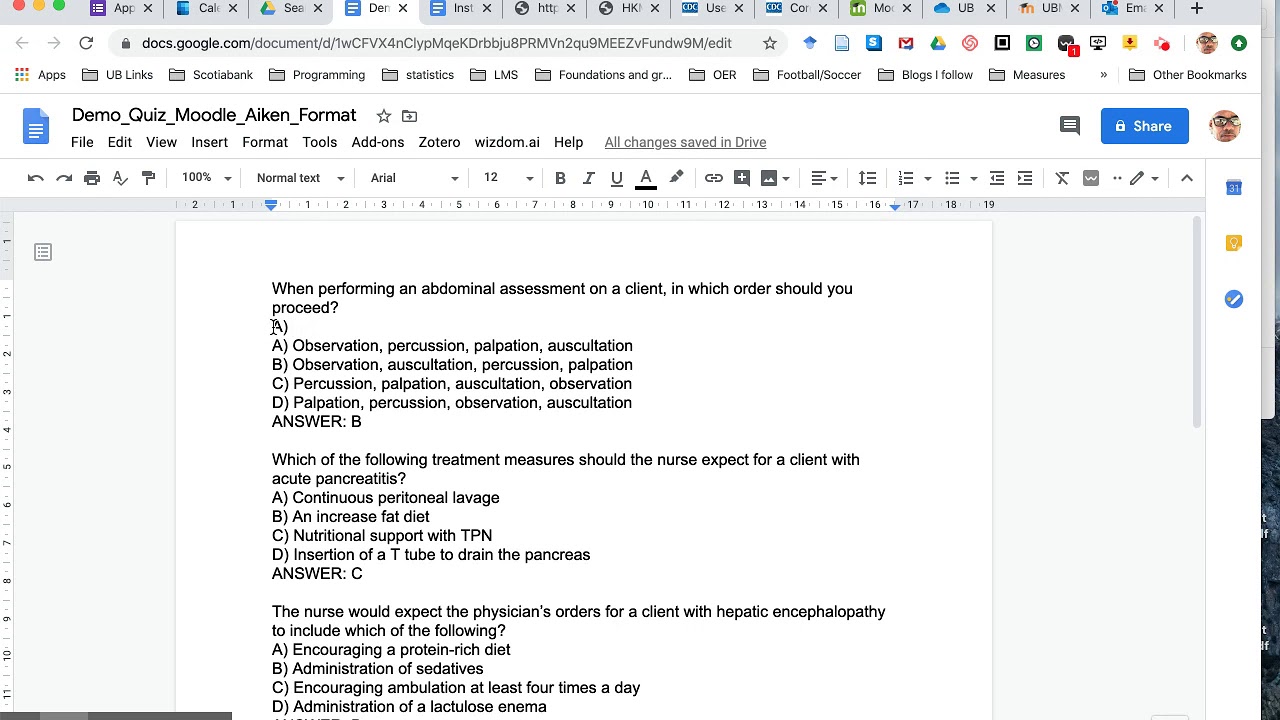The image size is (1280, 720).
Task: Click the document title Demo_Quiz_Moodle_Aiken_Format
Action: [214, 115]
